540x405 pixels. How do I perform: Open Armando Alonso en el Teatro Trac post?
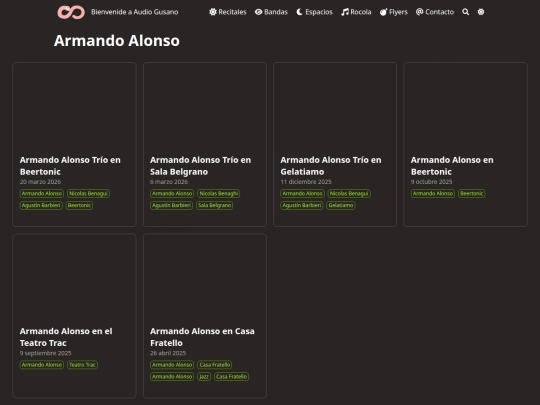[66, 337]
